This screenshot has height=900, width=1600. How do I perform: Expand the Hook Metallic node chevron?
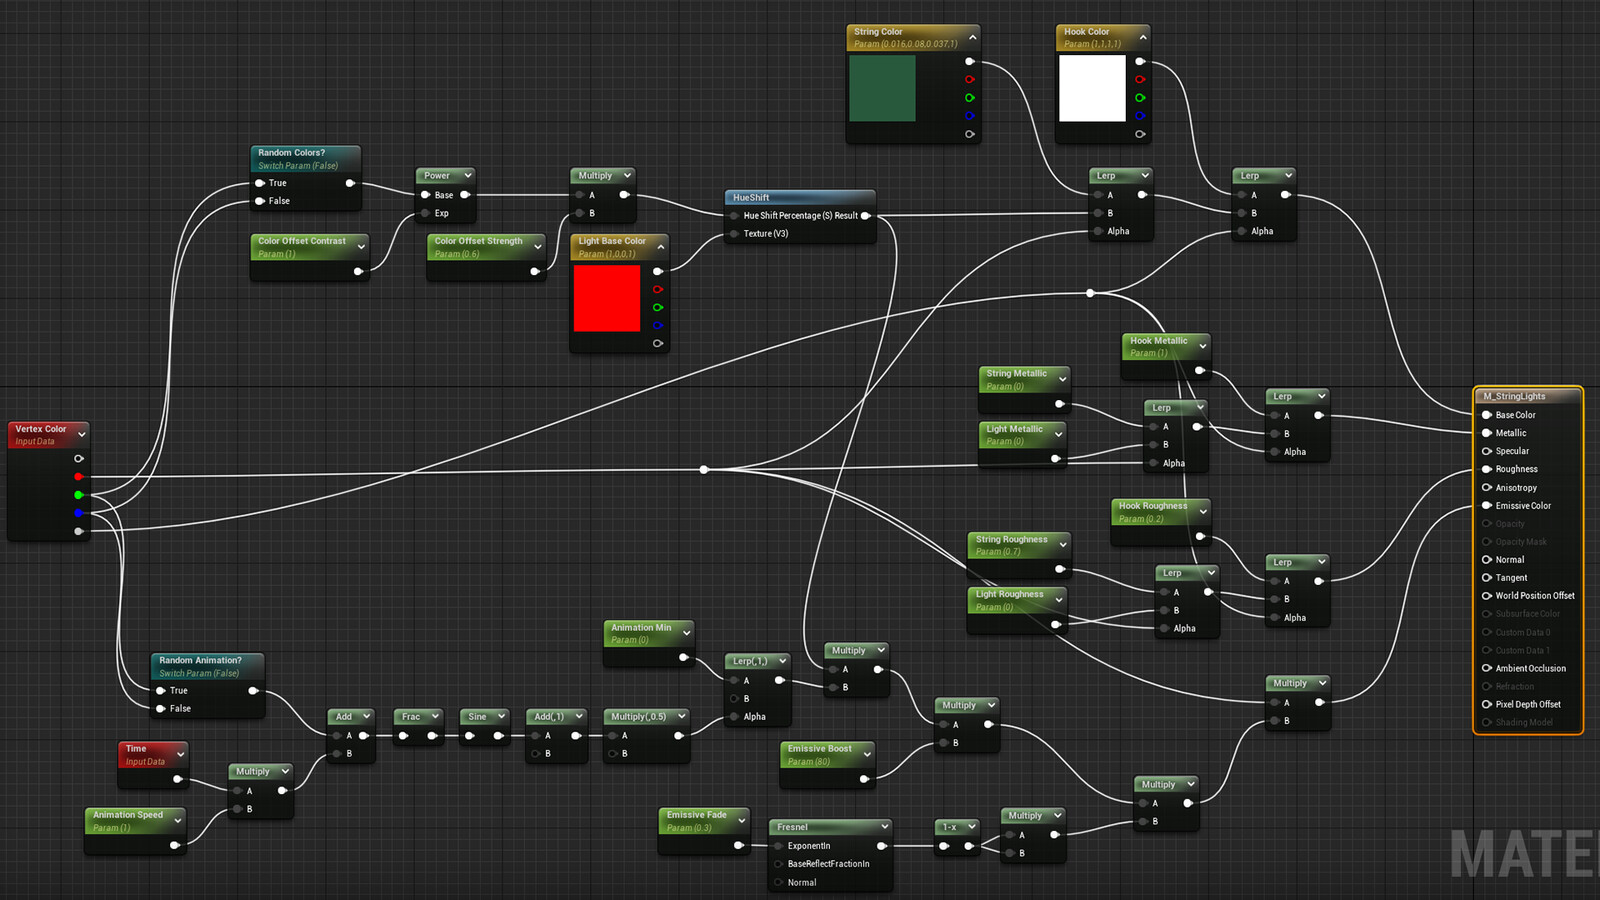point(1202,346)
